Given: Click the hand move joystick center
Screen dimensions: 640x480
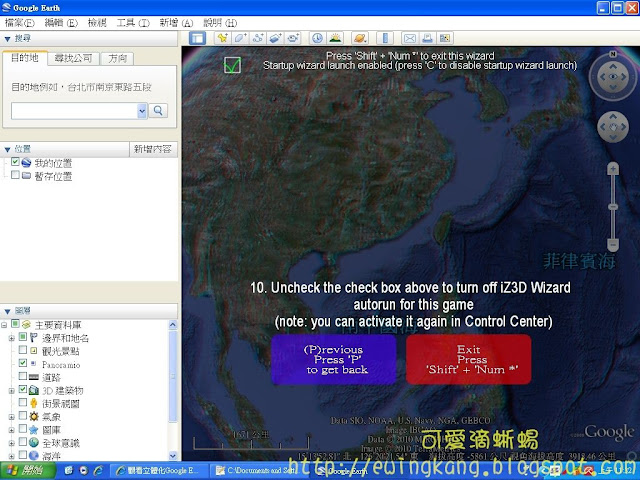Looking at the screenshot, I should pos(613,127).
